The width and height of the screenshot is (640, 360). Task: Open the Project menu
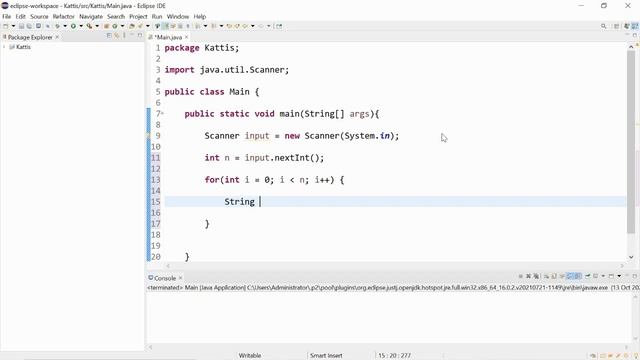tap(138, 16)
